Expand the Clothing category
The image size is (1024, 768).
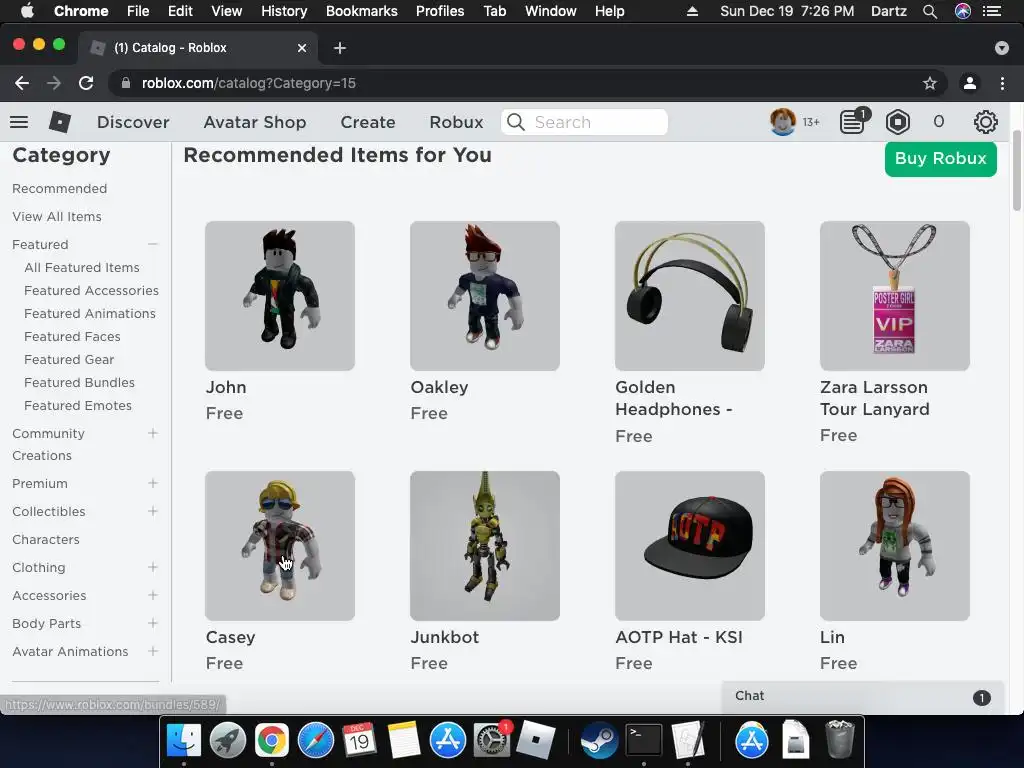(x=153, y=567)
